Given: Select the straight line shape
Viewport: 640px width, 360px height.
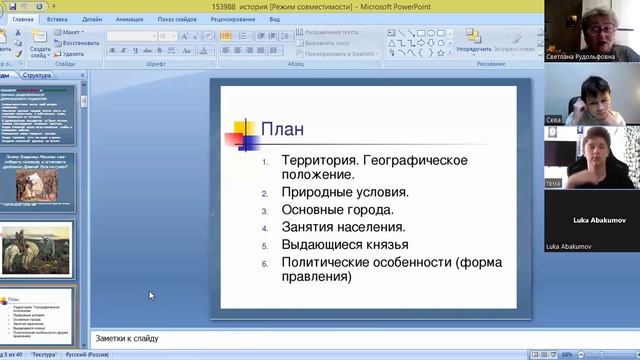Looking at the screenshot, I should 402,33.
